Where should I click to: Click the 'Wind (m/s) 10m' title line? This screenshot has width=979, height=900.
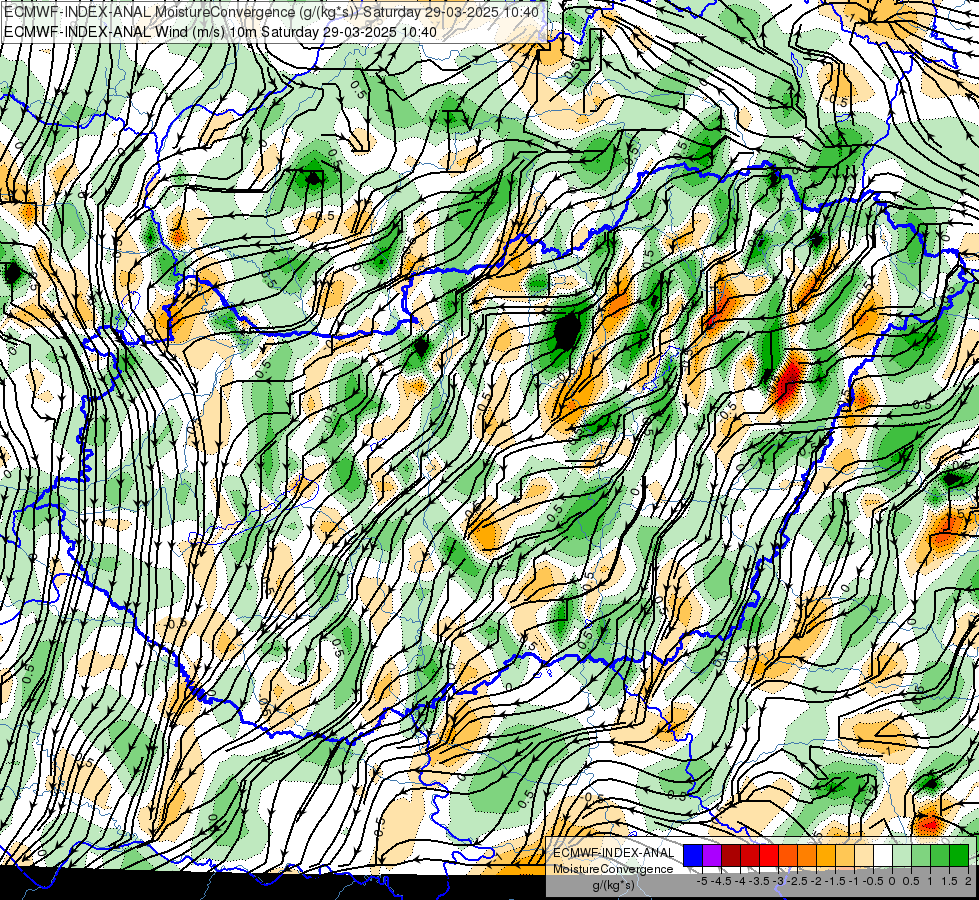pyautogui.click(x=220, y=32)
